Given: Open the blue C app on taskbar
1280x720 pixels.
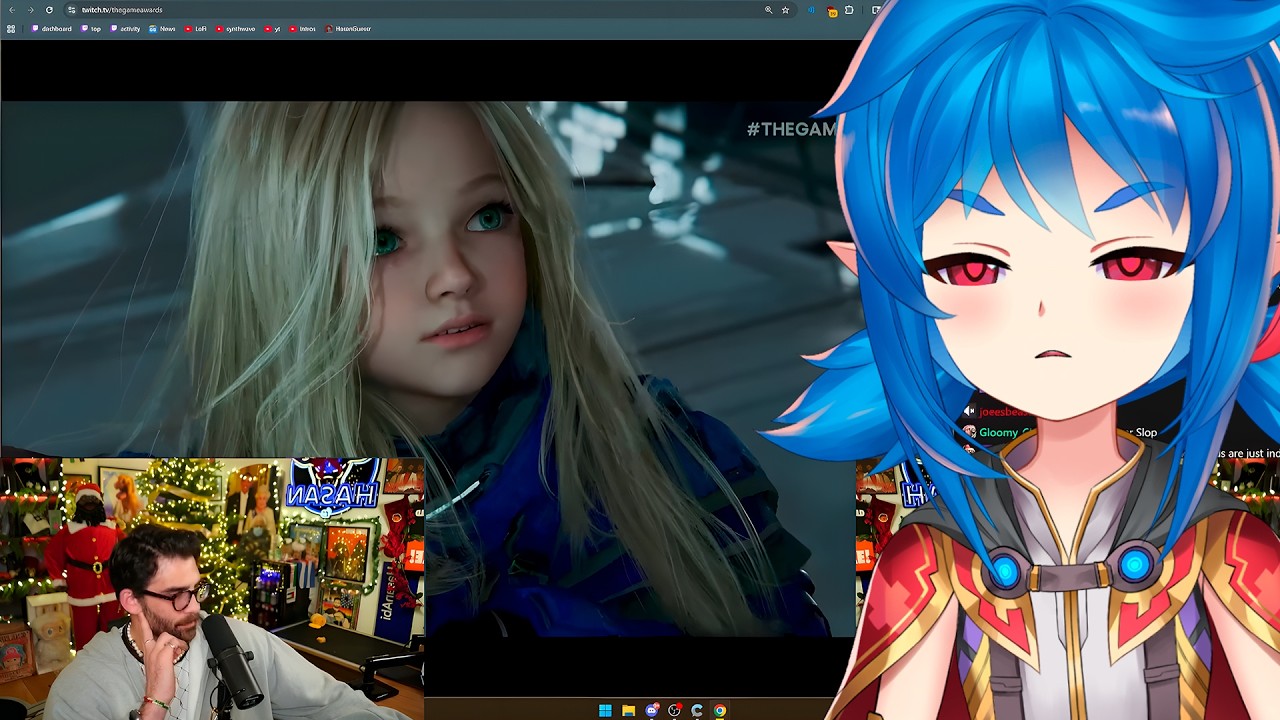Looking at the screenshot, I should (x=697, y=711).
